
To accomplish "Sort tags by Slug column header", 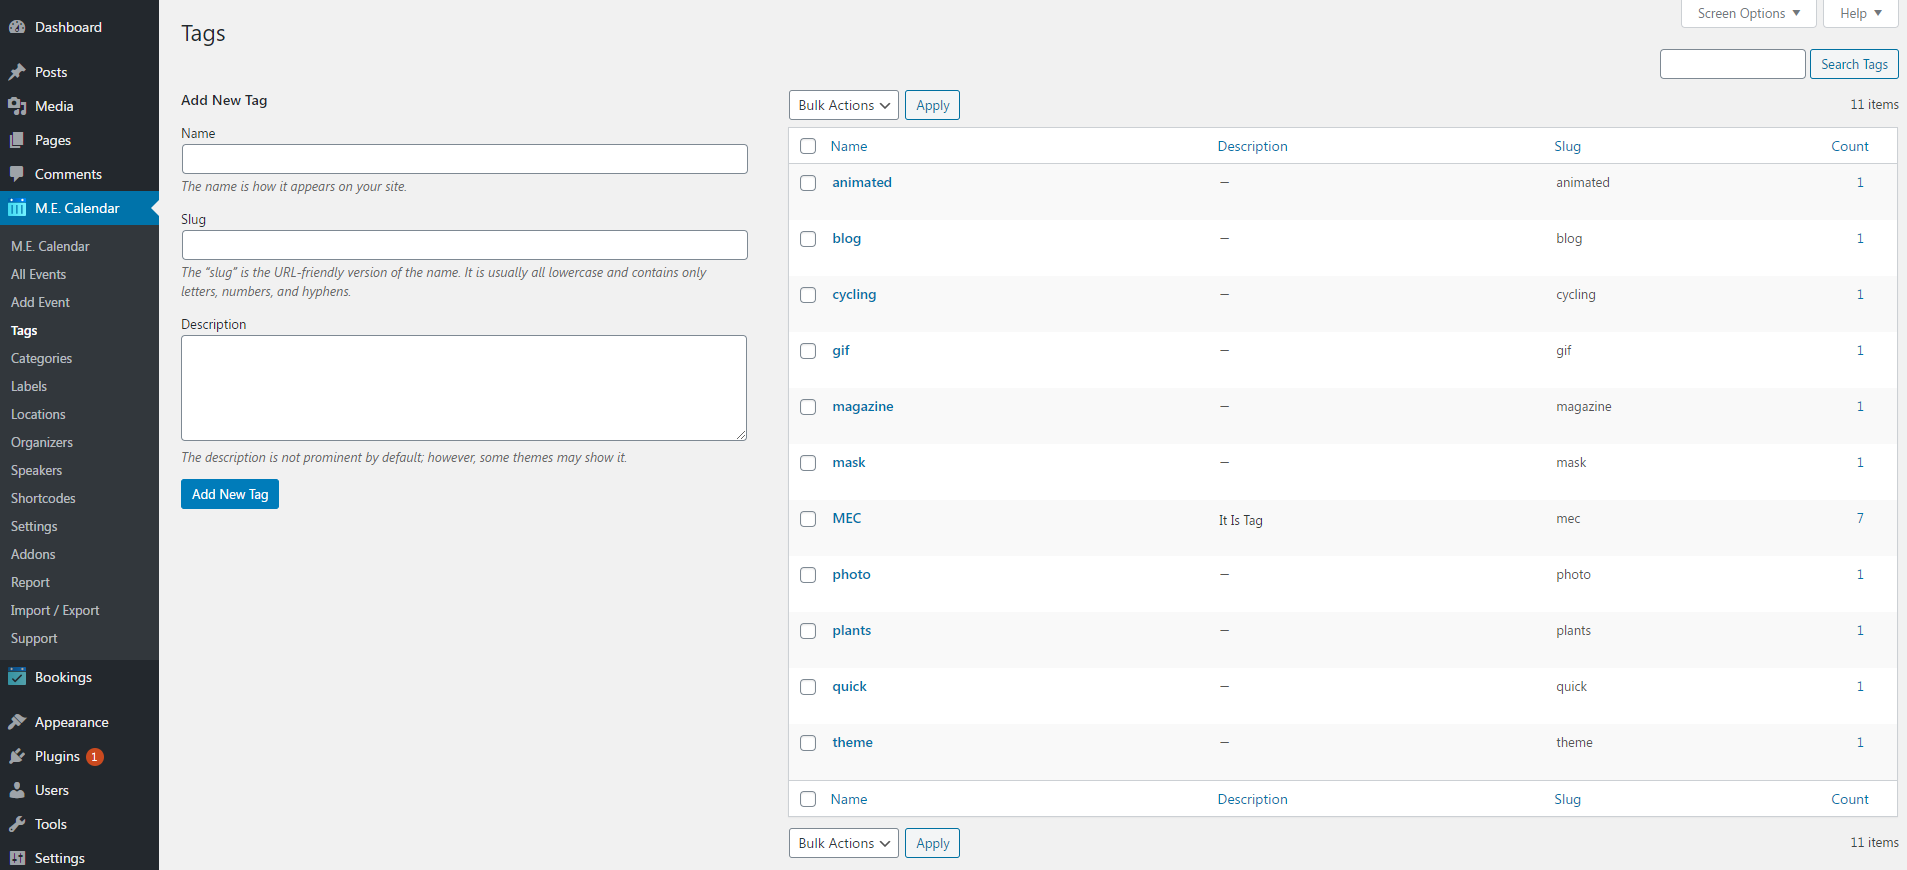I will click(x=1567, y=146).
